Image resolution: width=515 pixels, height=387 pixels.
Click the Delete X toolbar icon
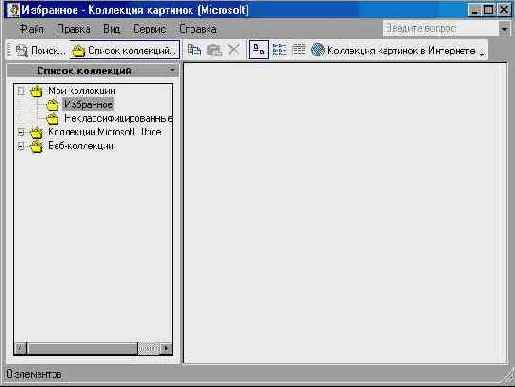coord(234,50)
